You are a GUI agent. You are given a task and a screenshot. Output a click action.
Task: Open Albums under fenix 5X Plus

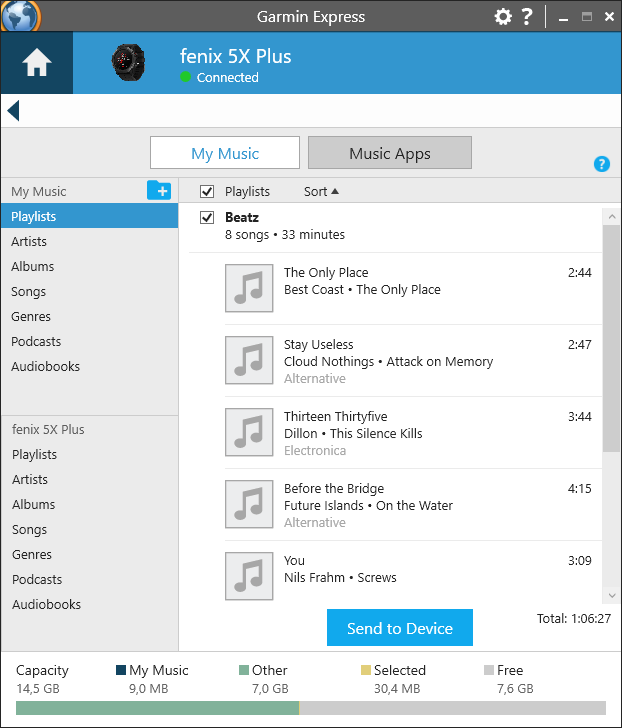(x=89, y=505)
